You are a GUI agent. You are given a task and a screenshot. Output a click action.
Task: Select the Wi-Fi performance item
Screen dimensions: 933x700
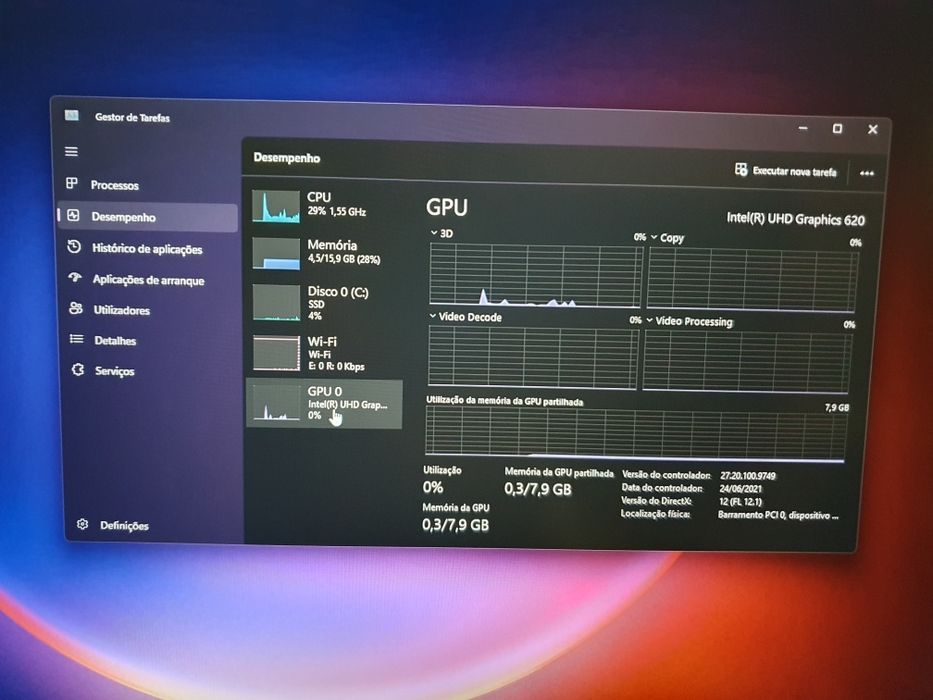pyautogui.click(x=325, y=353)
